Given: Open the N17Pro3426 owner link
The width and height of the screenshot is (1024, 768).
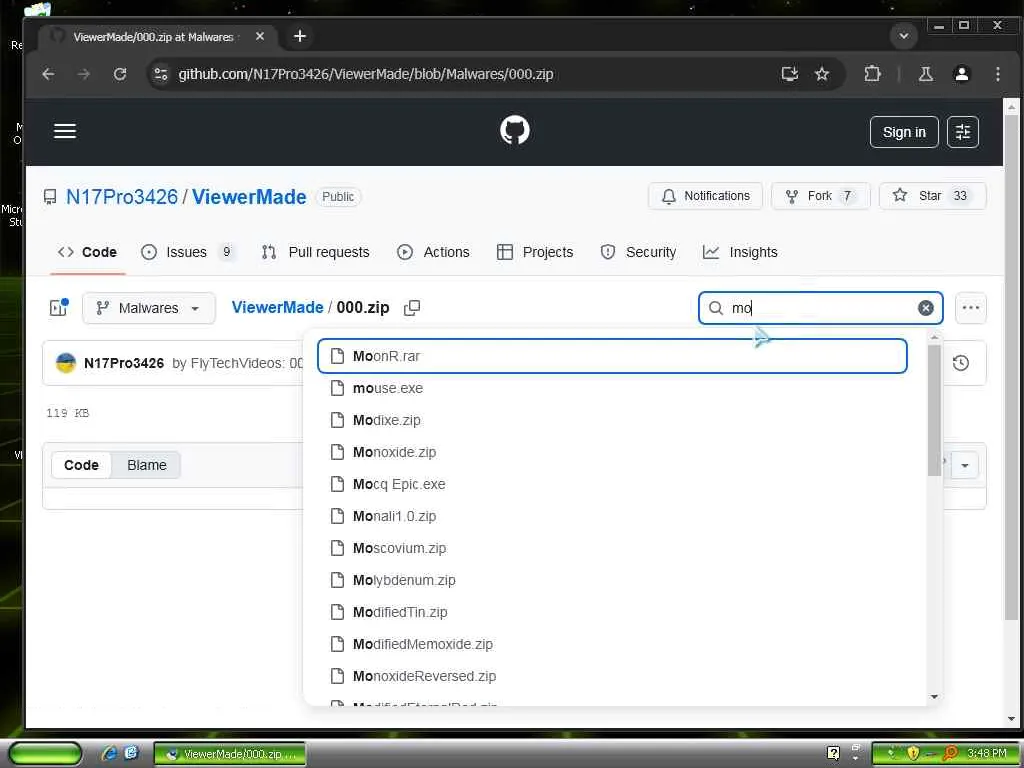Looking at the screenshot, I should [x=121, y=197].
